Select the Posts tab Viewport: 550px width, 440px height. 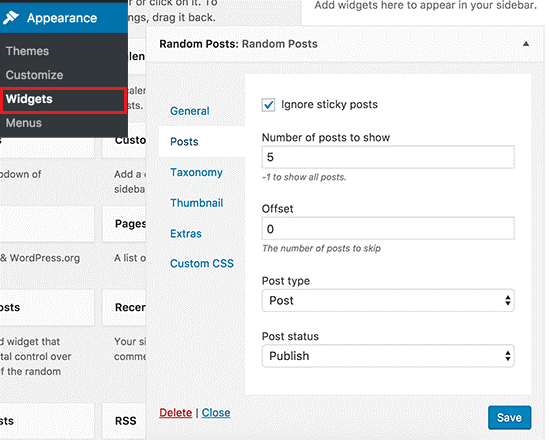click(x=184, y=141)
